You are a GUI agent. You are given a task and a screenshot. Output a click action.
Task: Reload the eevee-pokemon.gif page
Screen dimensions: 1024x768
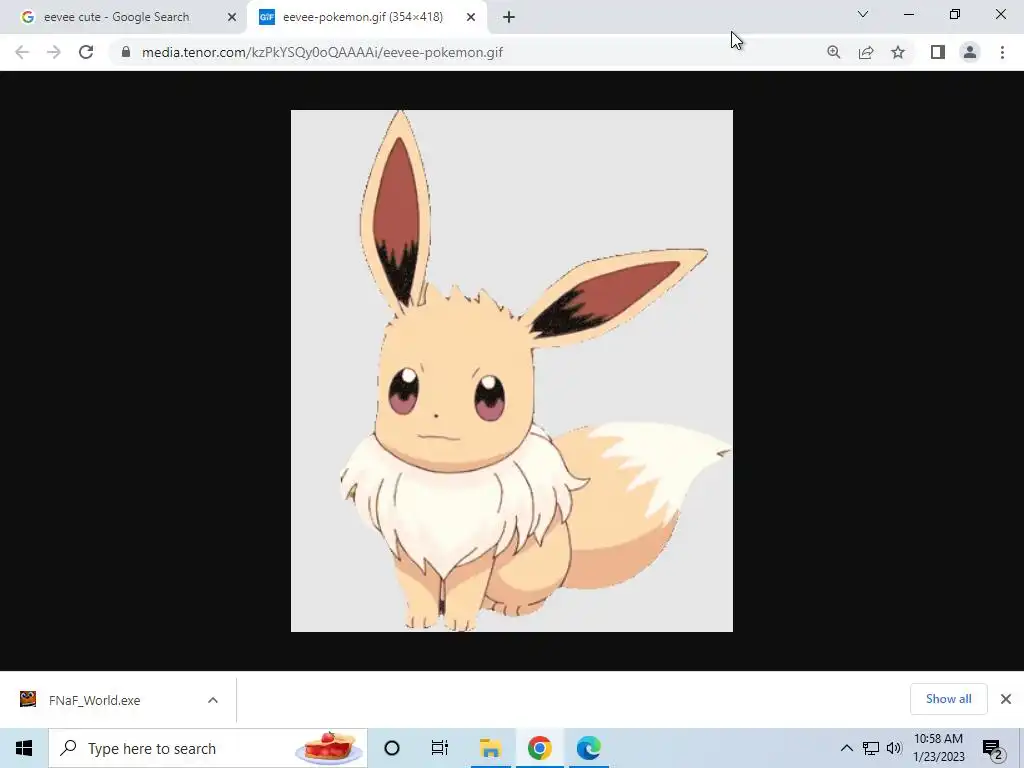tap(86, 52)
